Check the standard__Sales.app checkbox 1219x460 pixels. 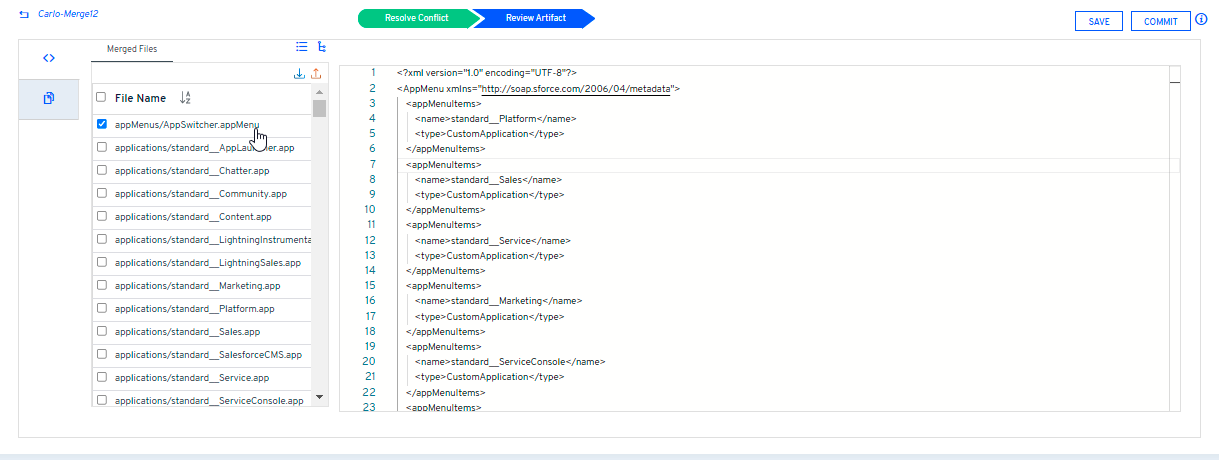point(101,332)
